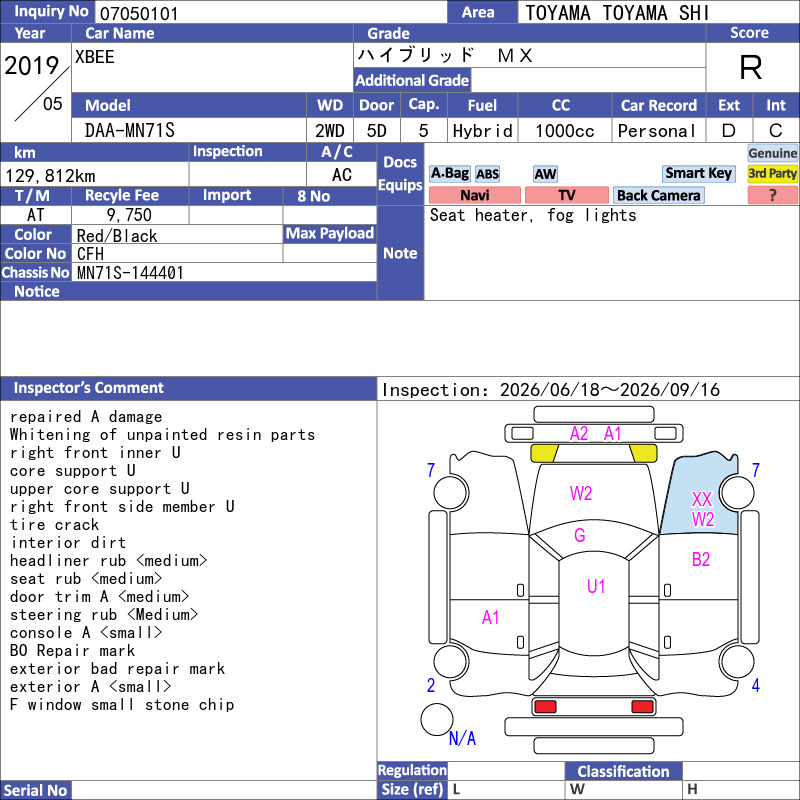The image size is (800, 800).
Task: Click the red question mark badge
Action: point(772,195)
